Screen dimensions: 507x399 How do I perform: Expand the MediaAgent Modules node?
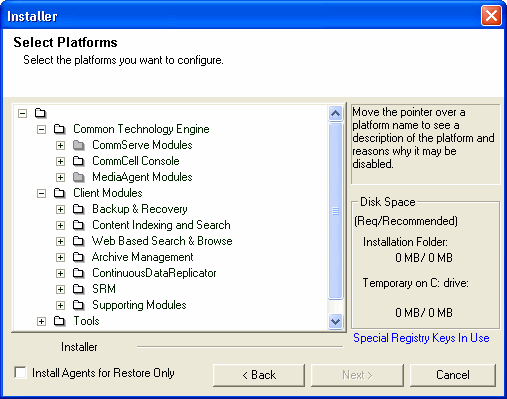(x=60, y=177)
